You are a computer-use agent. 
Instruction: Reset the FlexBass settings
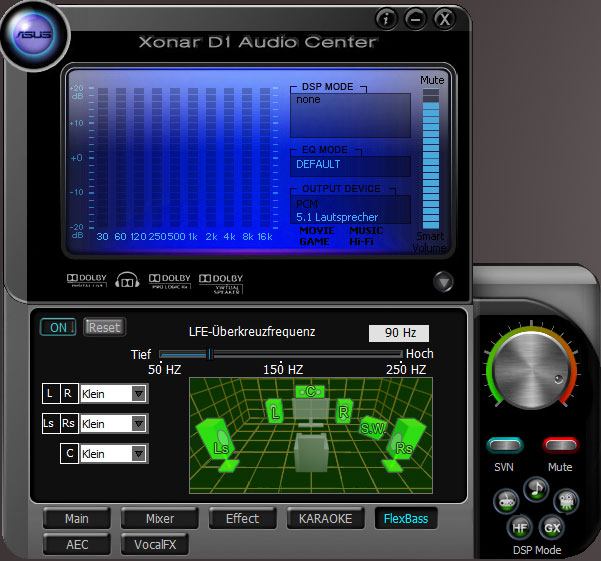click(104, 328)
